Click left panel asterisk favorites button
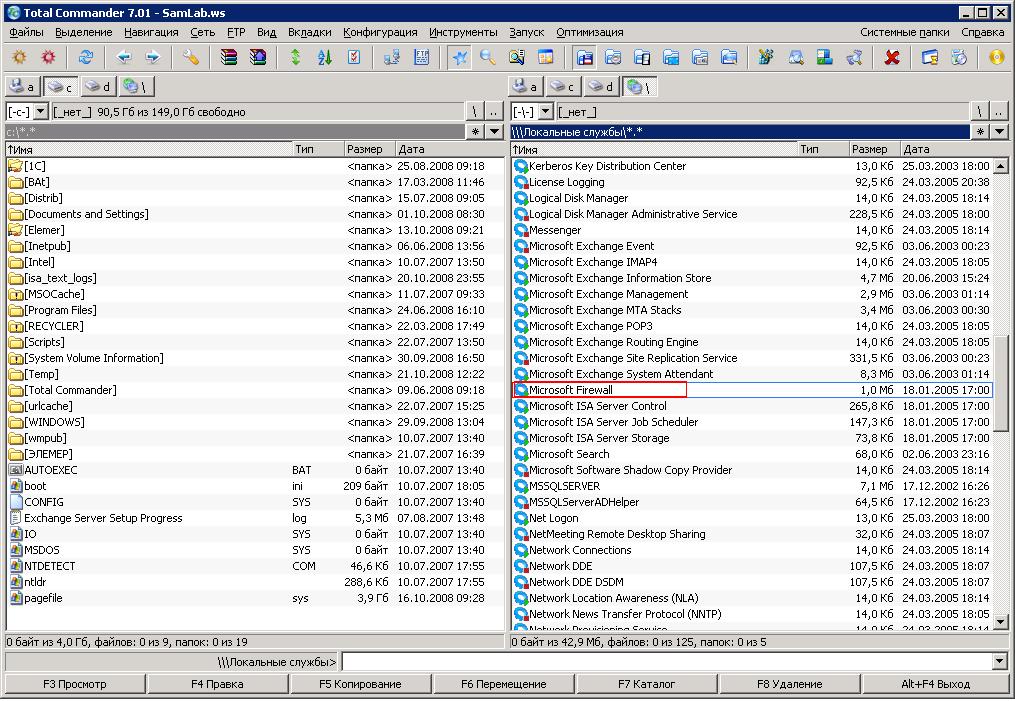This screenshot has width=1015, height=701. [476, 132]
